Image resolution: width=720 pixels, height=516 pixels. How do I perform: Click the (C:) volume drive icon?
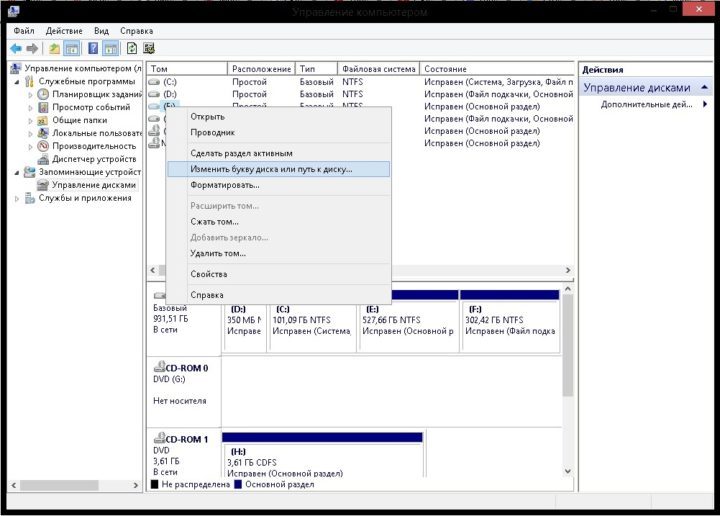tap(154, 82)
